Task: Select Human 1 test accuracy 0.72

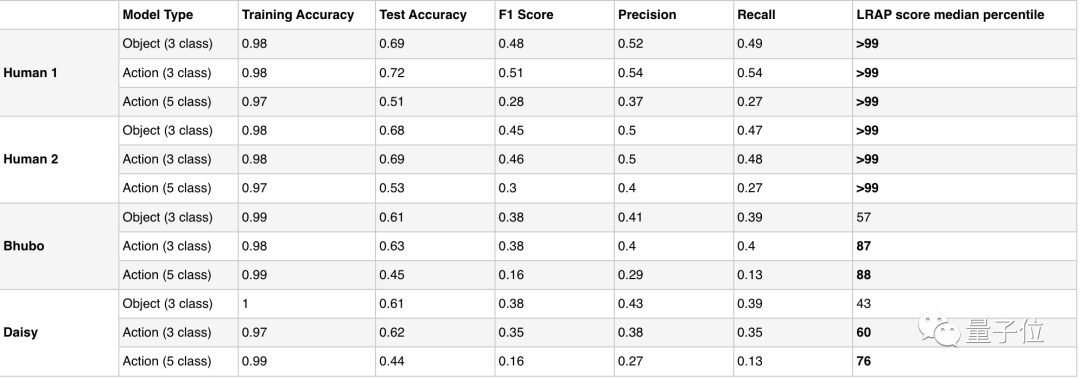Action: point(391,72)
